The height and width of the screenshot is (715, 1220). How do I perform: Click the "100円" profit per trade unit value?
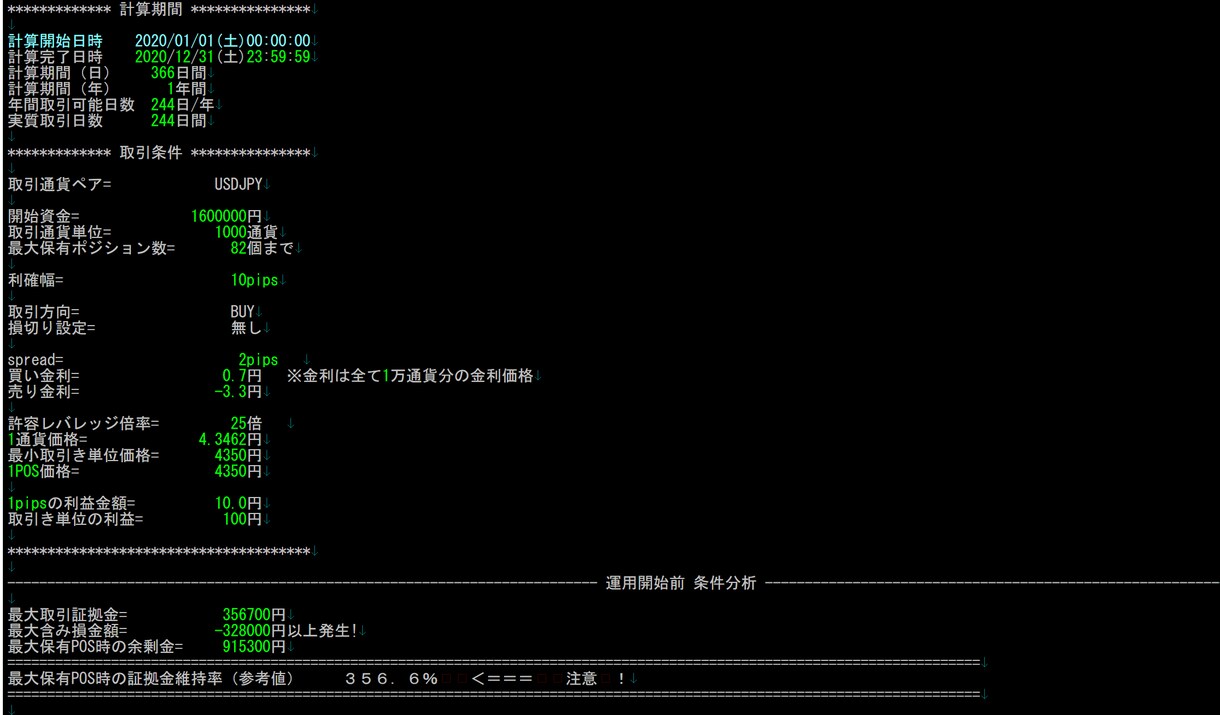click(x=243, y=521)
